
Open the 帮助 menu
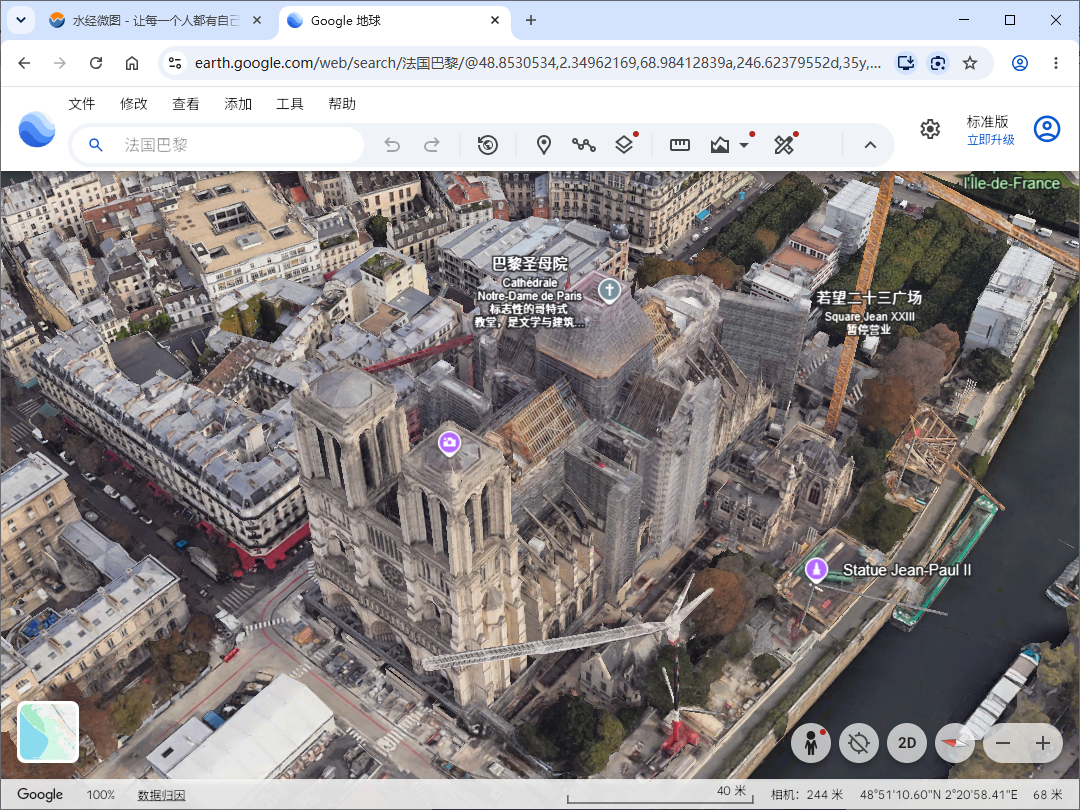342,104
